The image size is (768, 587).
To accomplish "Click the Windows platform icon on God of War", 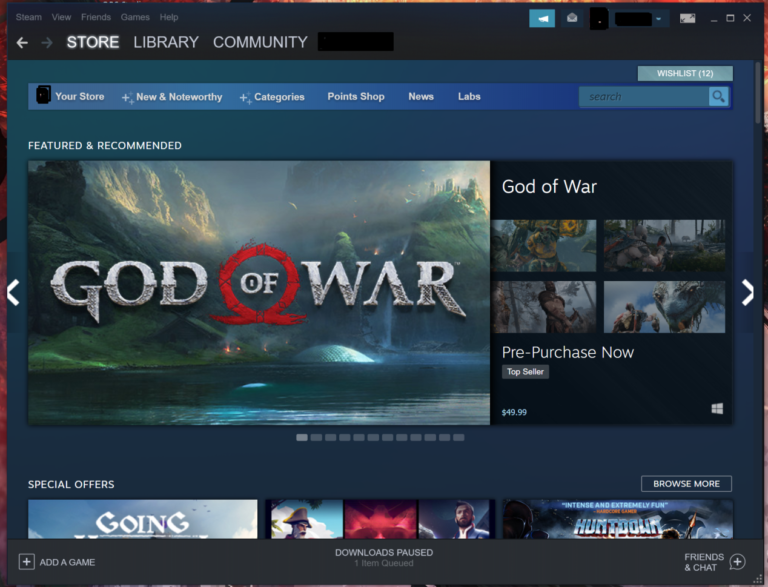I will (x=717, y=409).
